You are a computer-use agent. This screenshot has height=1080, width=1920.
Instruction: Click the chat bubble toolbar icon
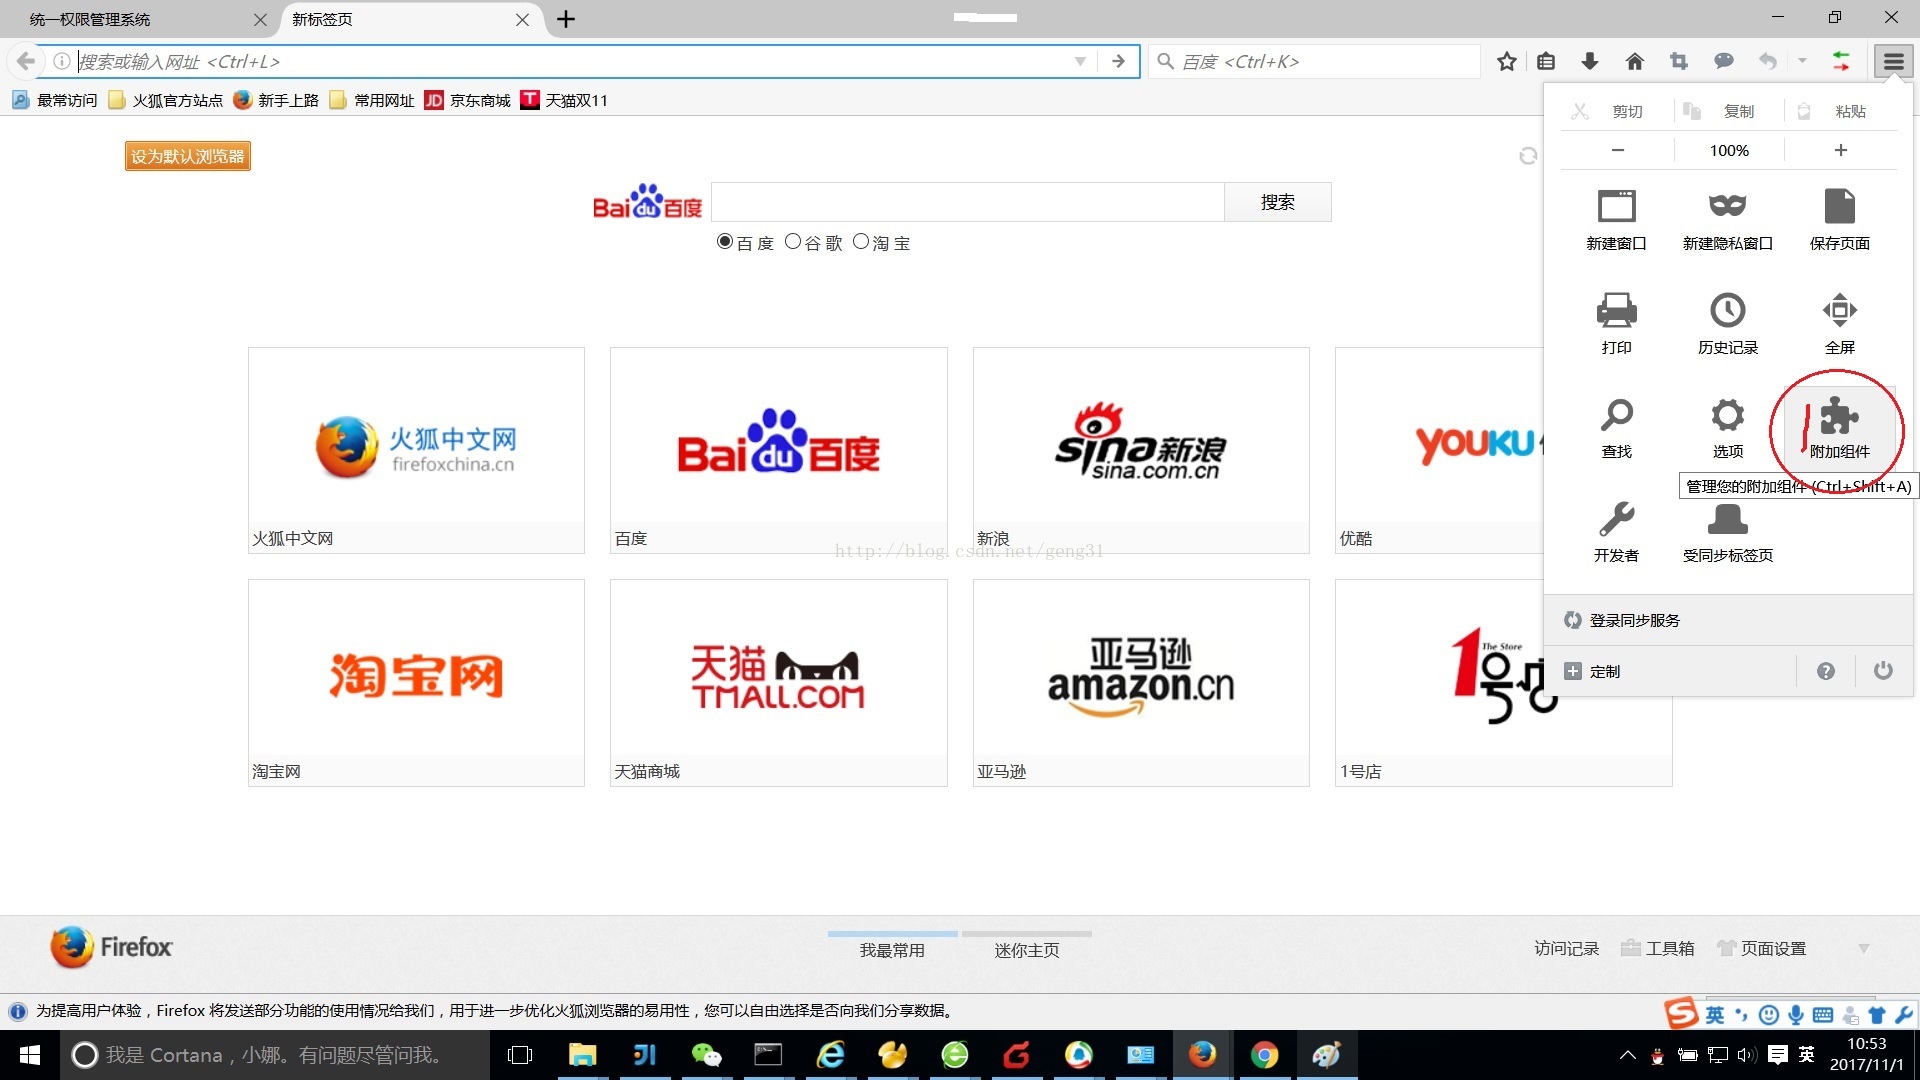pyautogui.click(x=1723, y=62)
